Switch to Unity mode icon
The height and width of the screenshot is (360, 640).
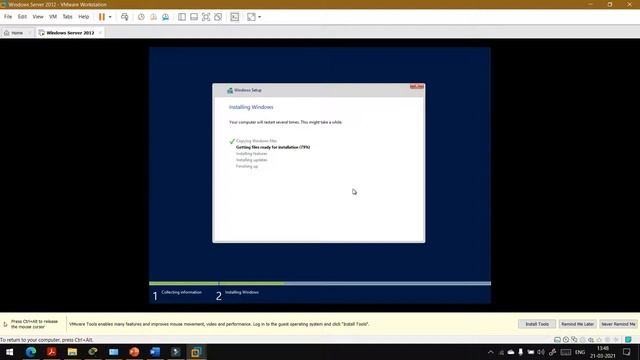[218, 17]
